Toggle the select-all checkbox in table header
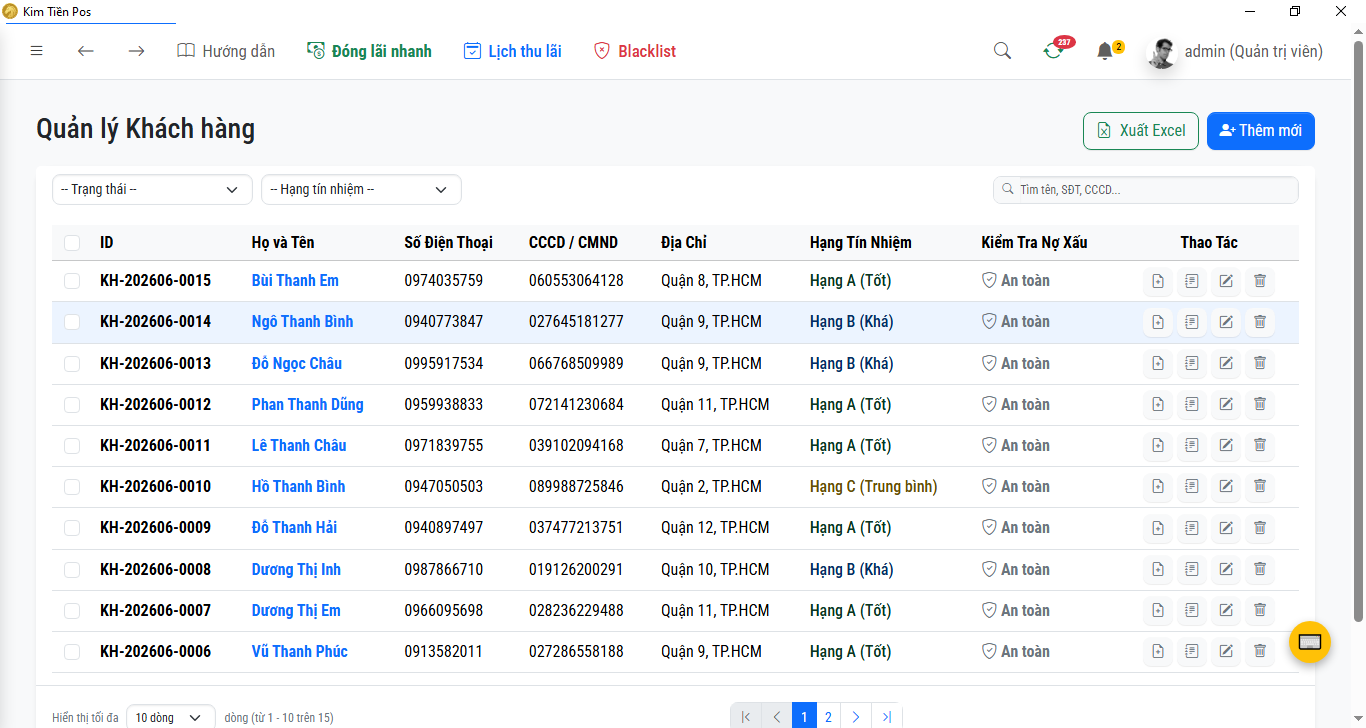This screenshot has width=1366, height=728. click(x=72, y=242)
